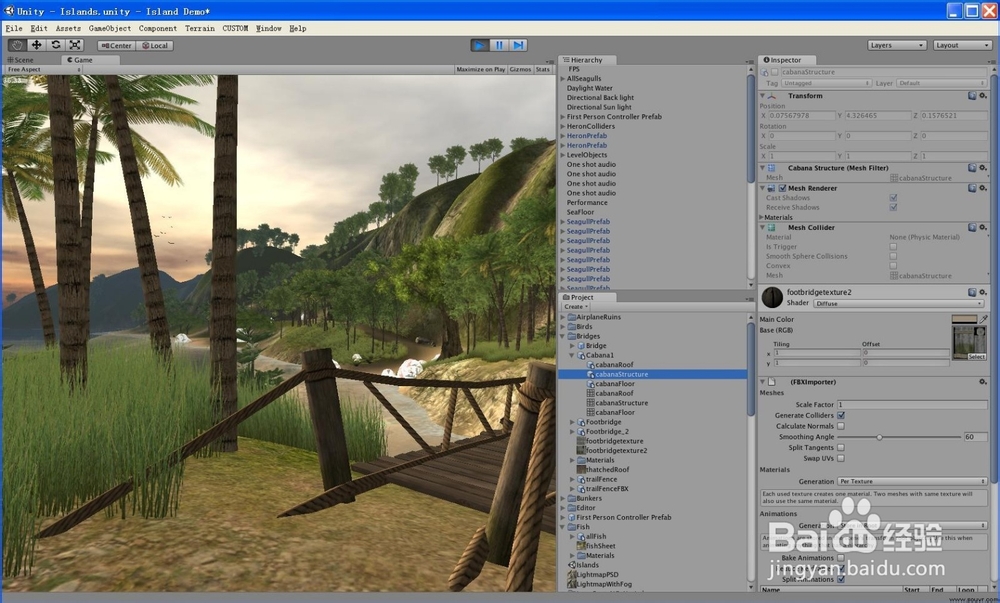
Task: Collapse the Cabana1 asset
Action: point(572,356)
